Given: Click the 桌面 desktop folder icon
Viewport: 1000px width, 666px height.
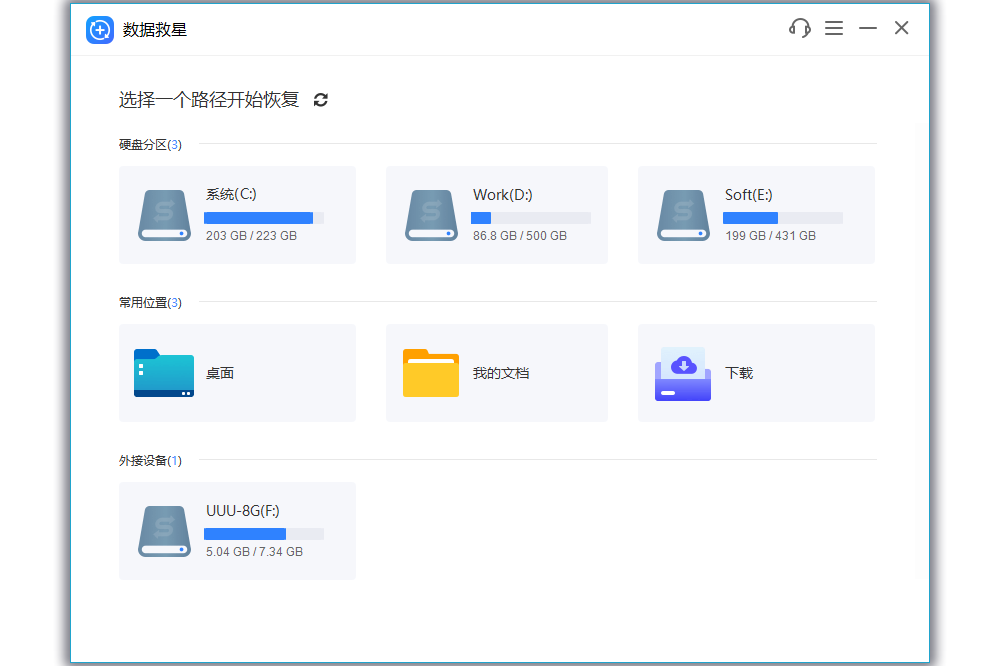Looking at the screenshot, I should click(164, 373).
